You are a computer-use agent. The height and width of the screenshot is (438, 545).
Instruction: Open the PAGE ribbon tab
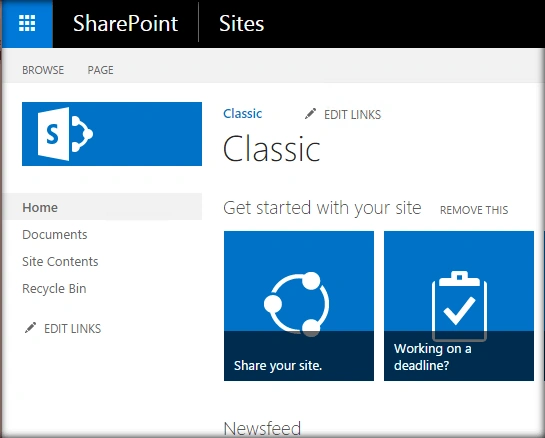[100, 70]
